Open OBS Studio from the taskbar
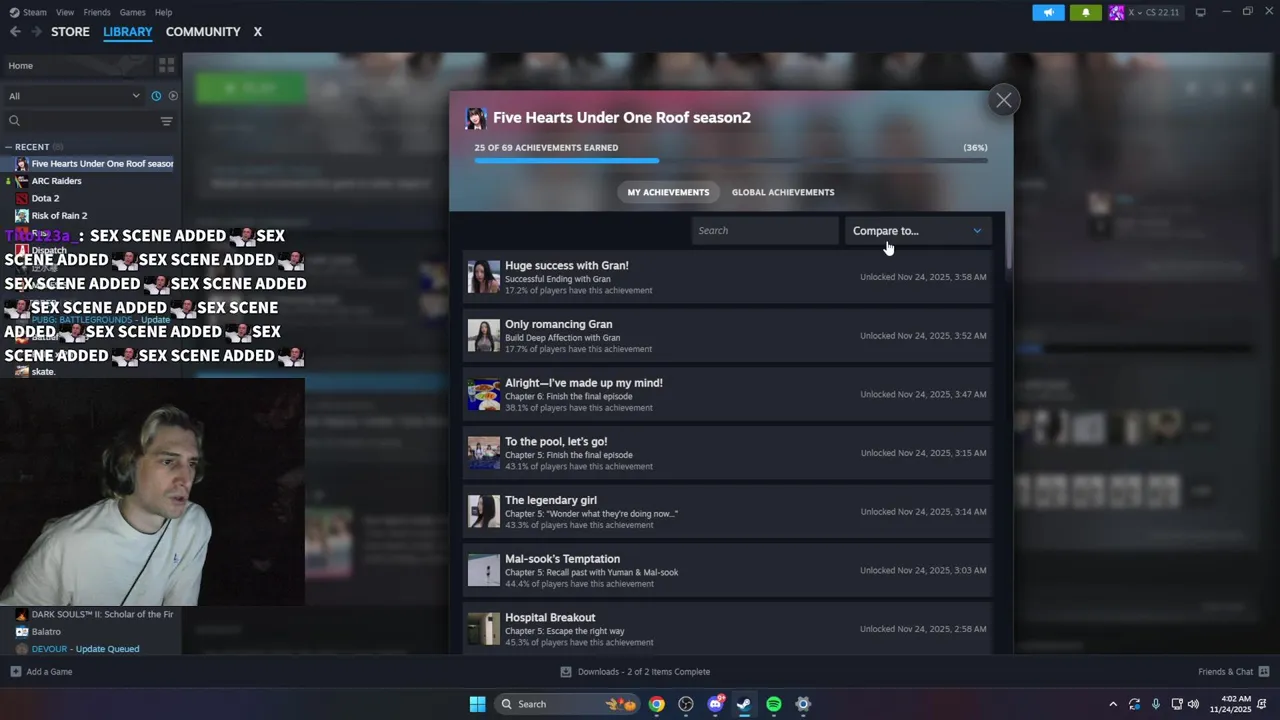Image resolution: width=1280 pixels, height=720 pixels. pyautogui.click(x=686, y=704)
